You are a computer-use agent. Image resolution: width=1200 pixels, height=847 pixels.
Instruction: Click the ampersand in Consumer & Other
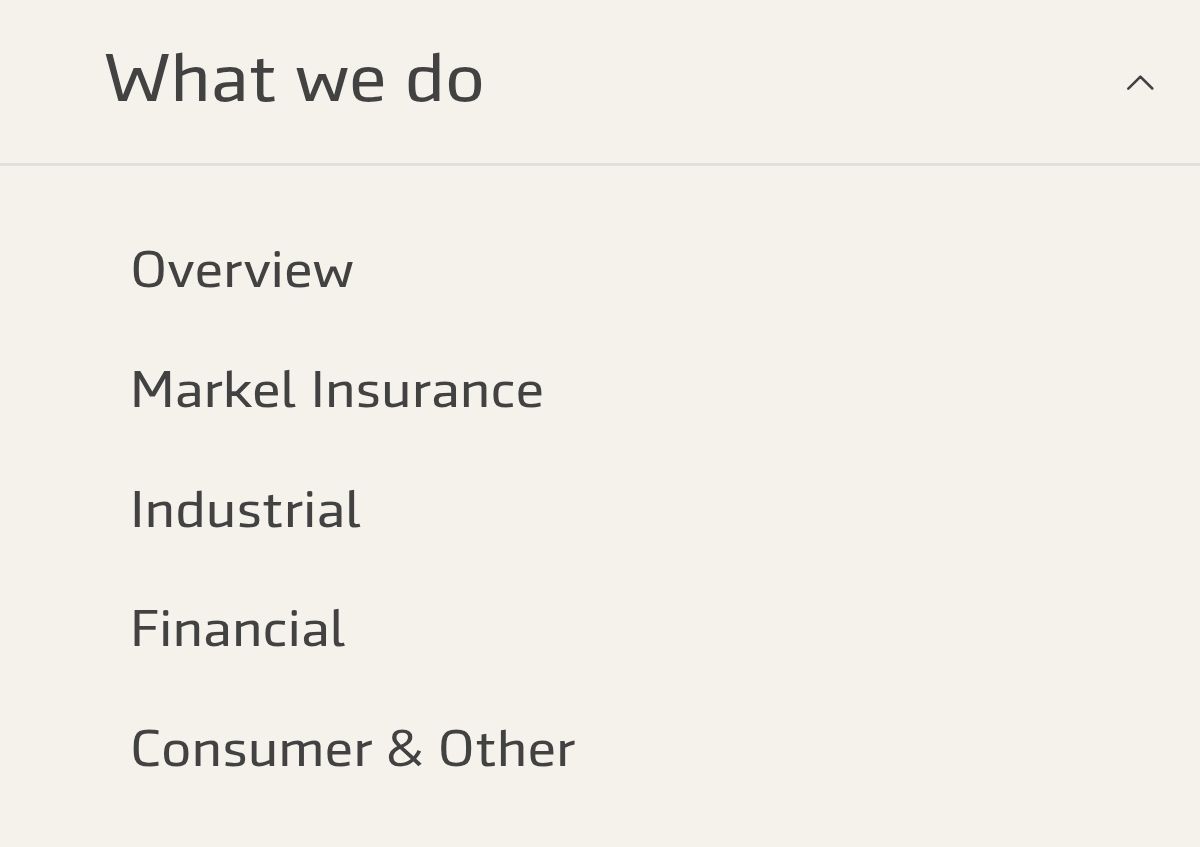405,749
